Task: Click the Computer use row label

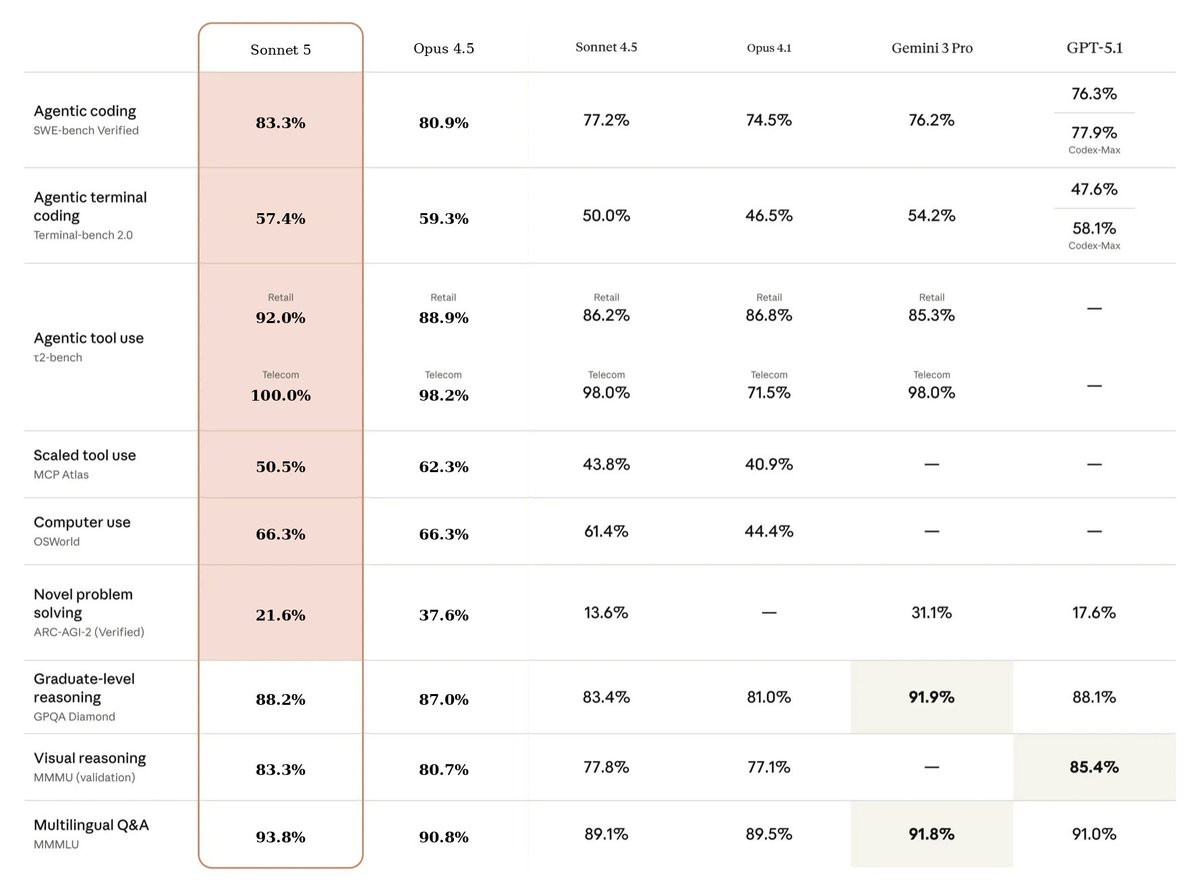Action: click(82, 522)
